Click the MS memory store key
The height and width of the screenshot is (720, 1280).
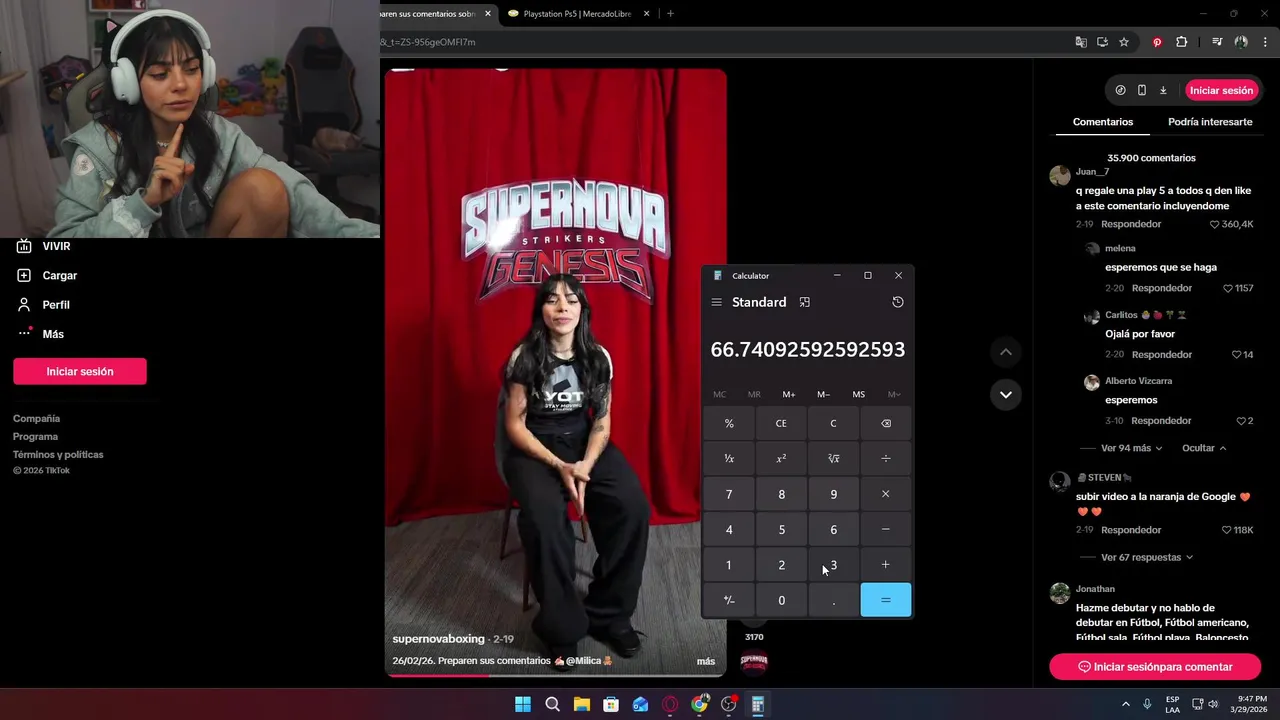pos(858,394)
